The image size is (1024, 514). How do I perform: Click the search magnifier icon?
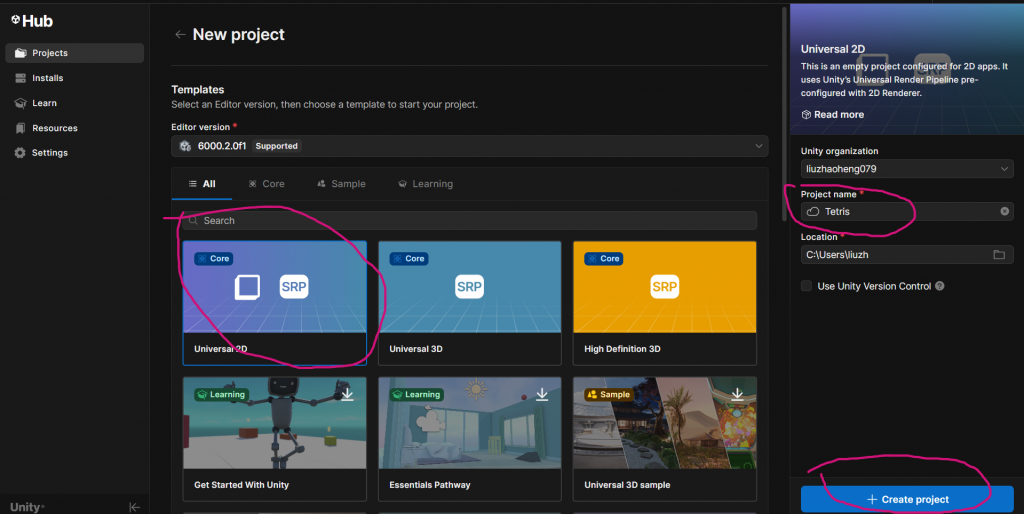point(193,221)
